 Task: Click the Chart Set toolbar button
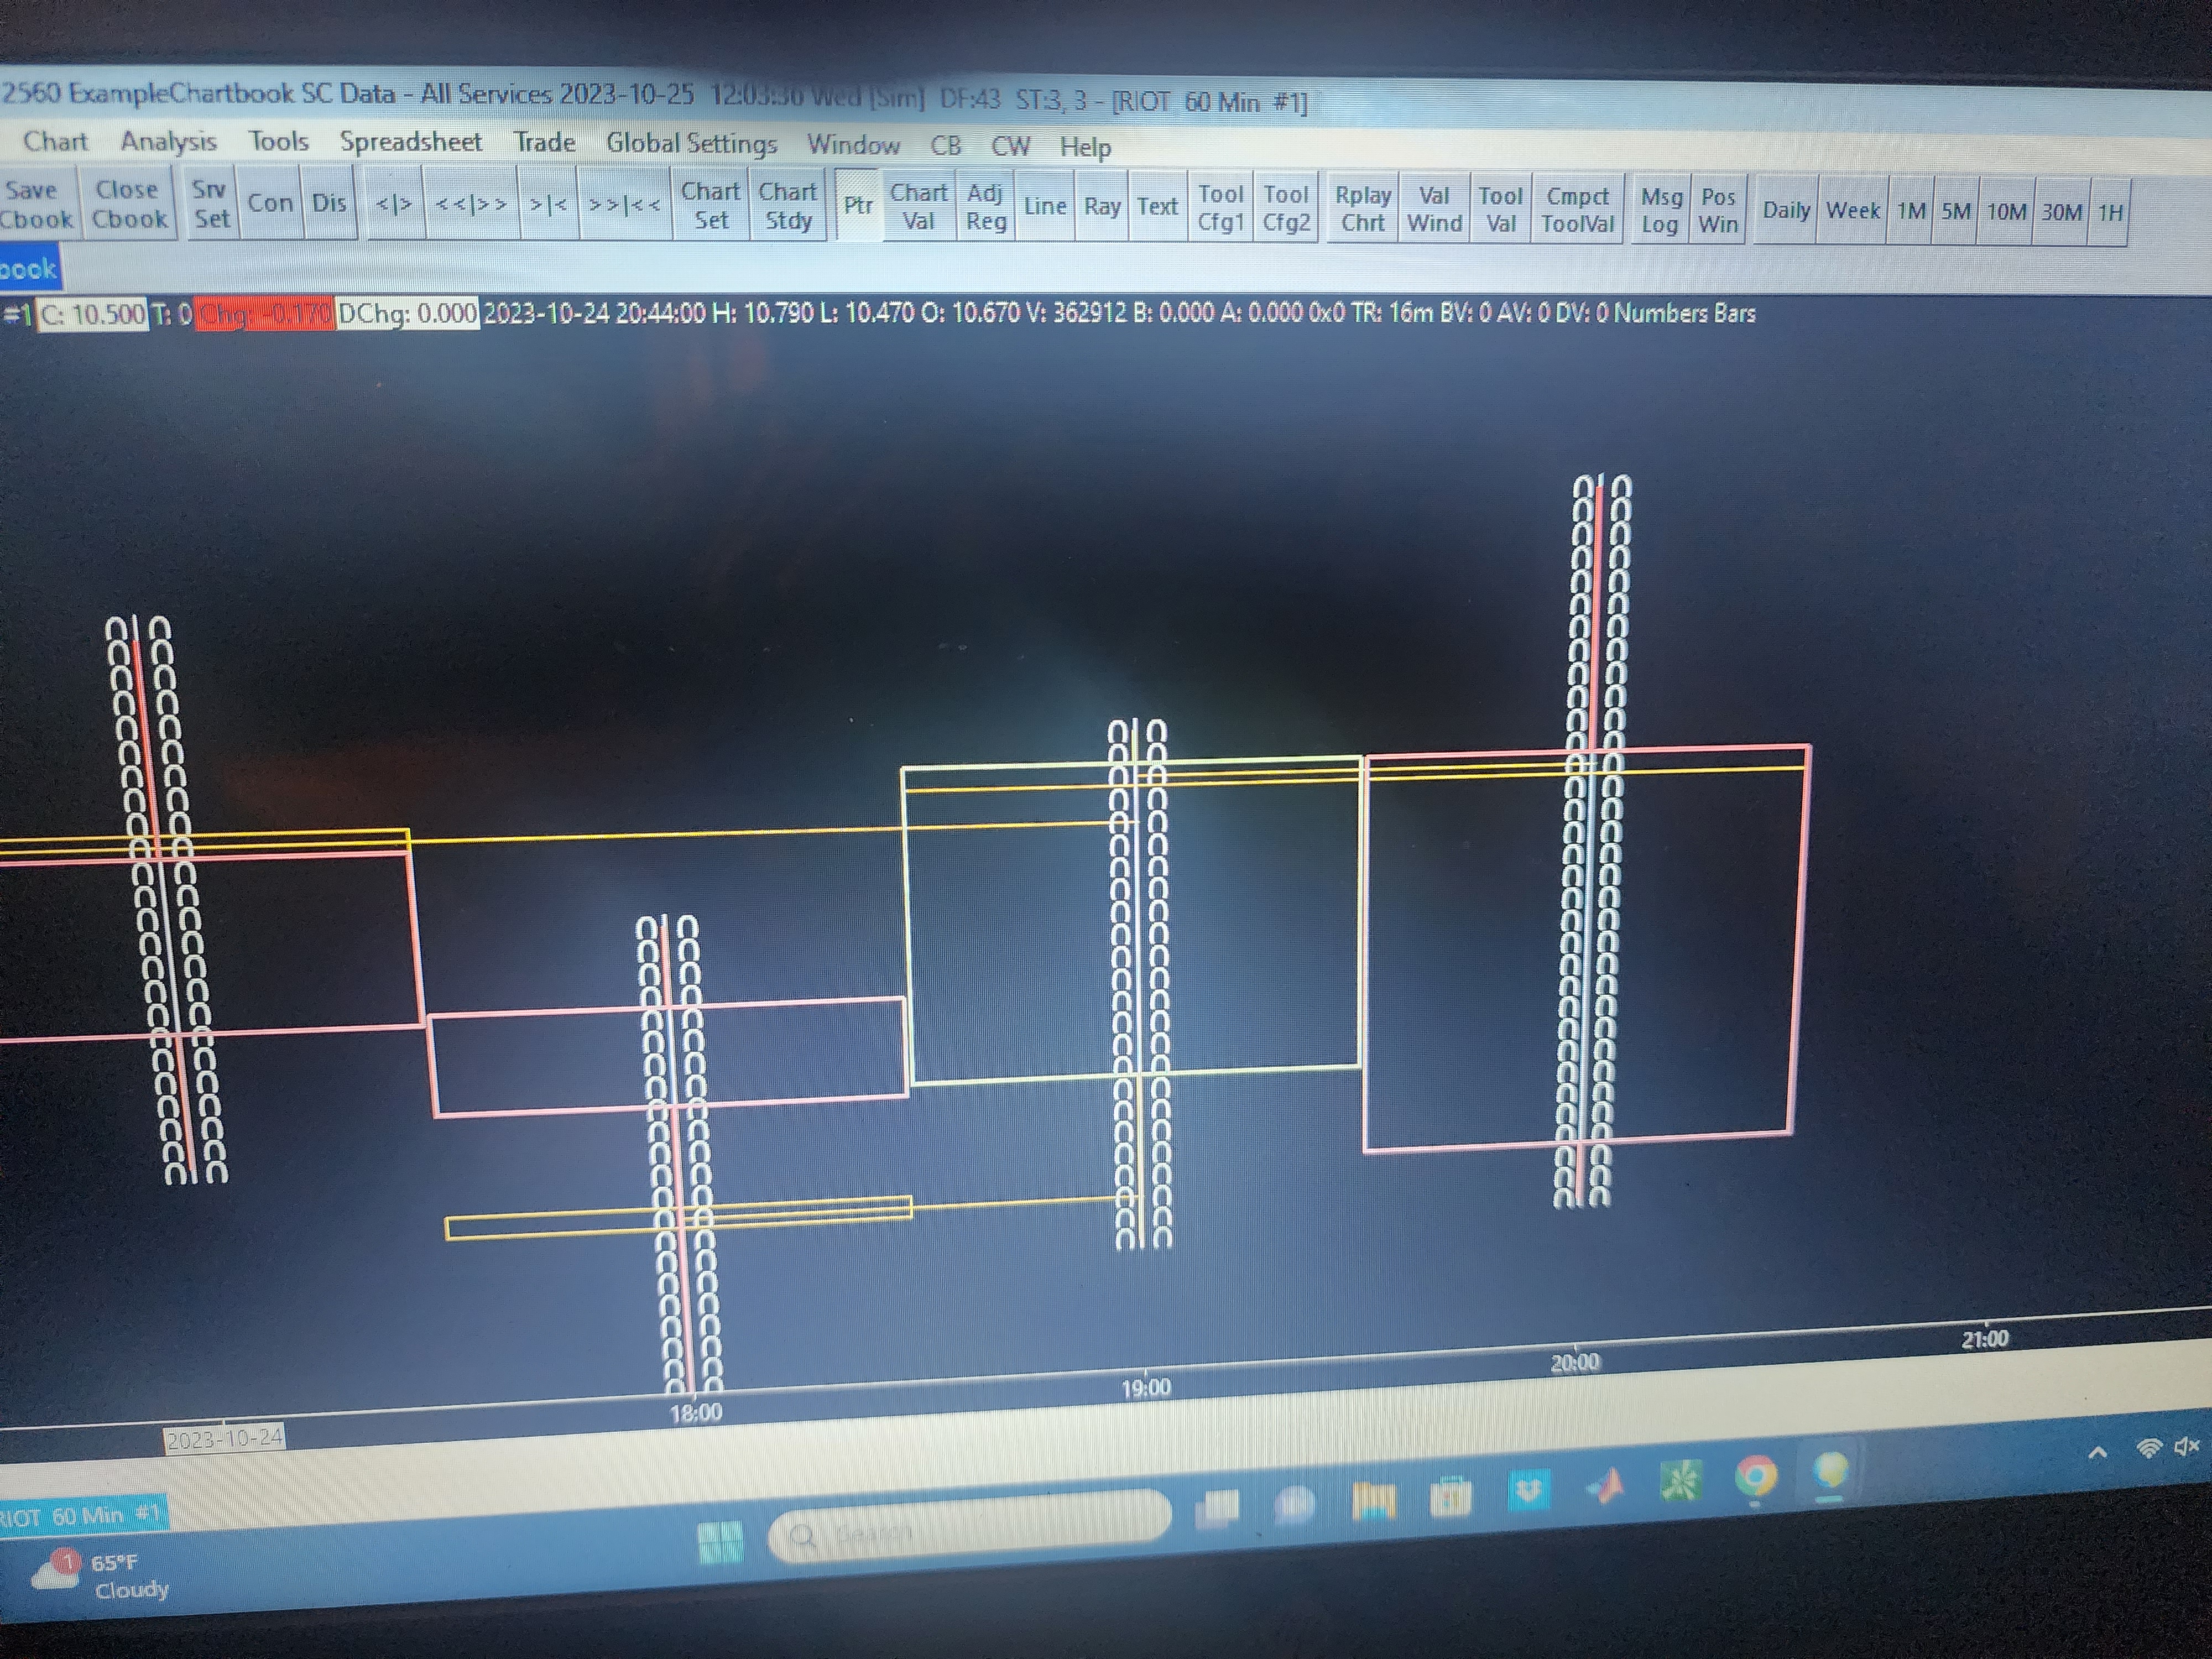[x=710, y=206]
